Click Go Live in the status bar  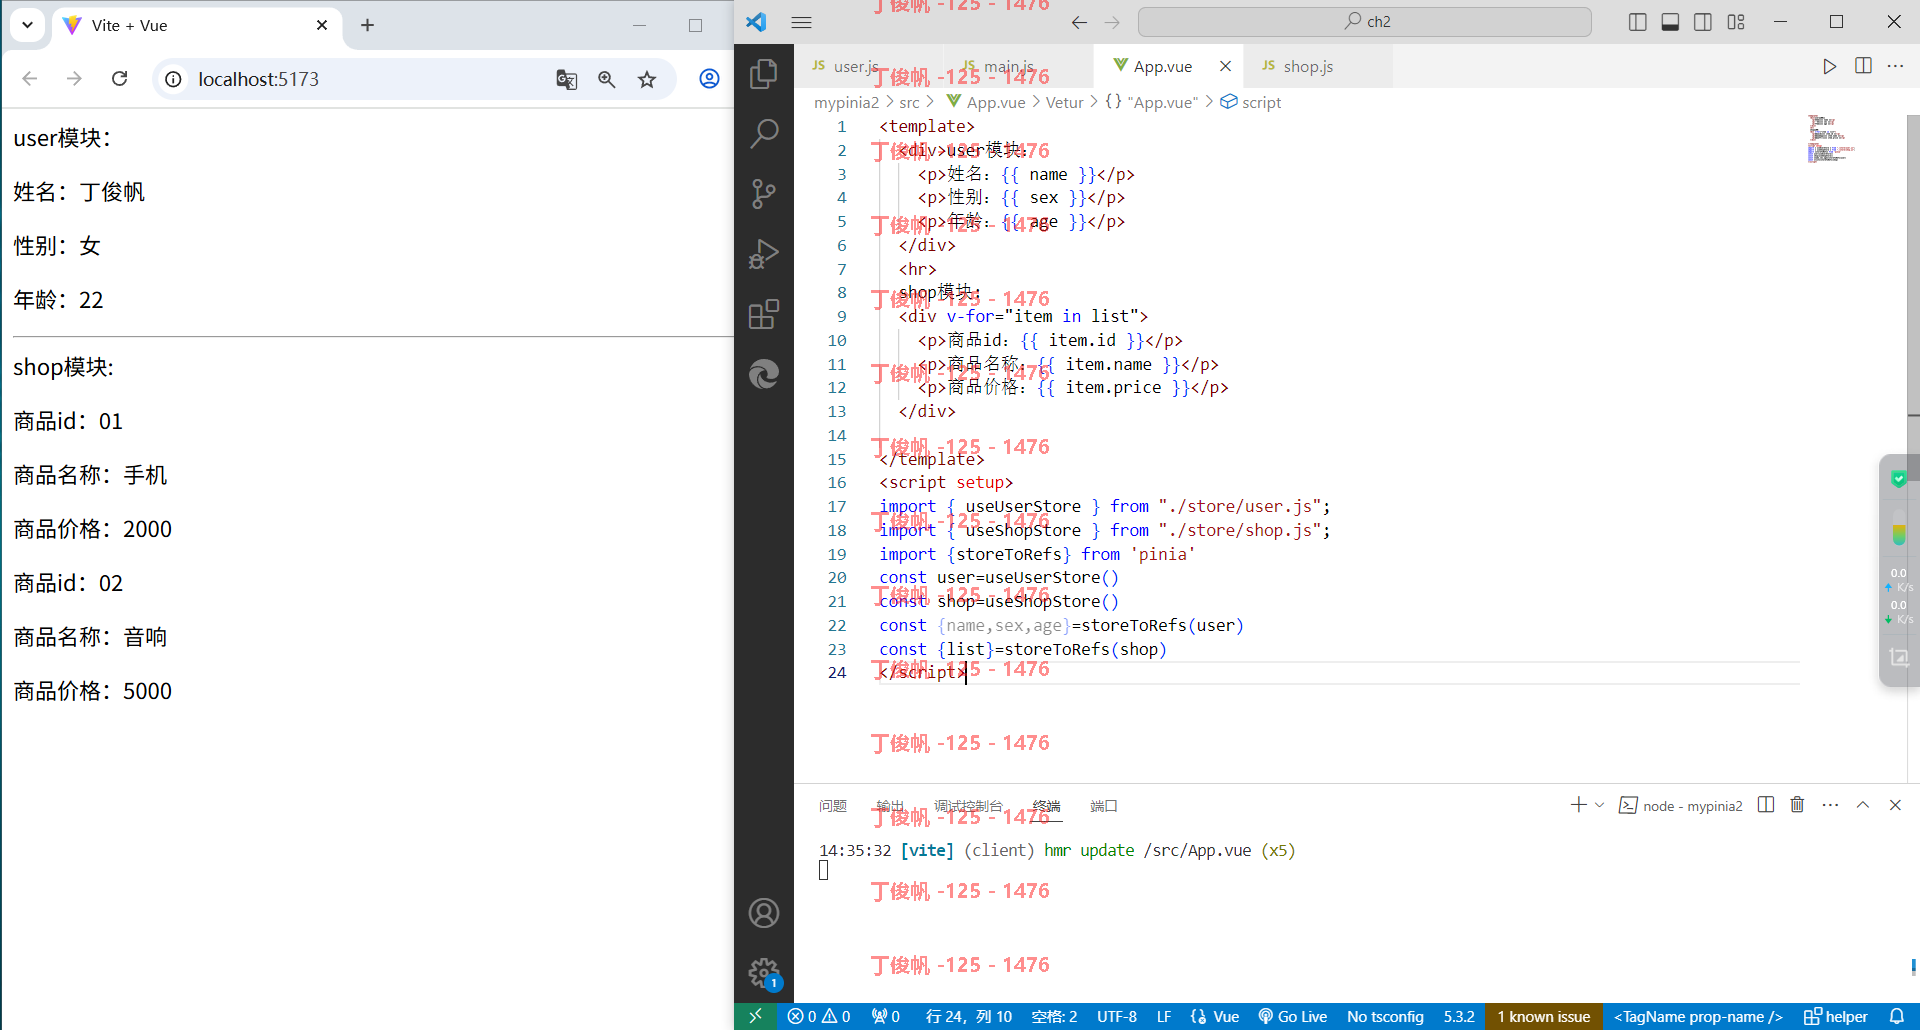pyautogui.click(x=1293, y=1017)
